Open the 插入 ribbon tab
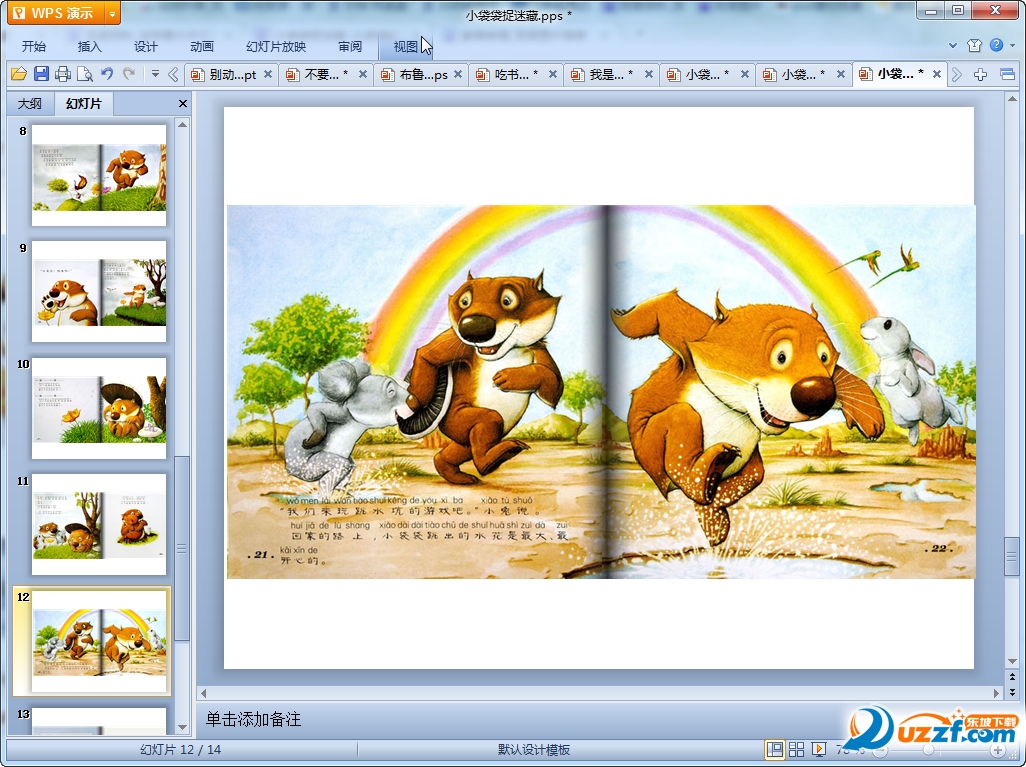This screenshot has width=1026, height=767. coord(90,46)
